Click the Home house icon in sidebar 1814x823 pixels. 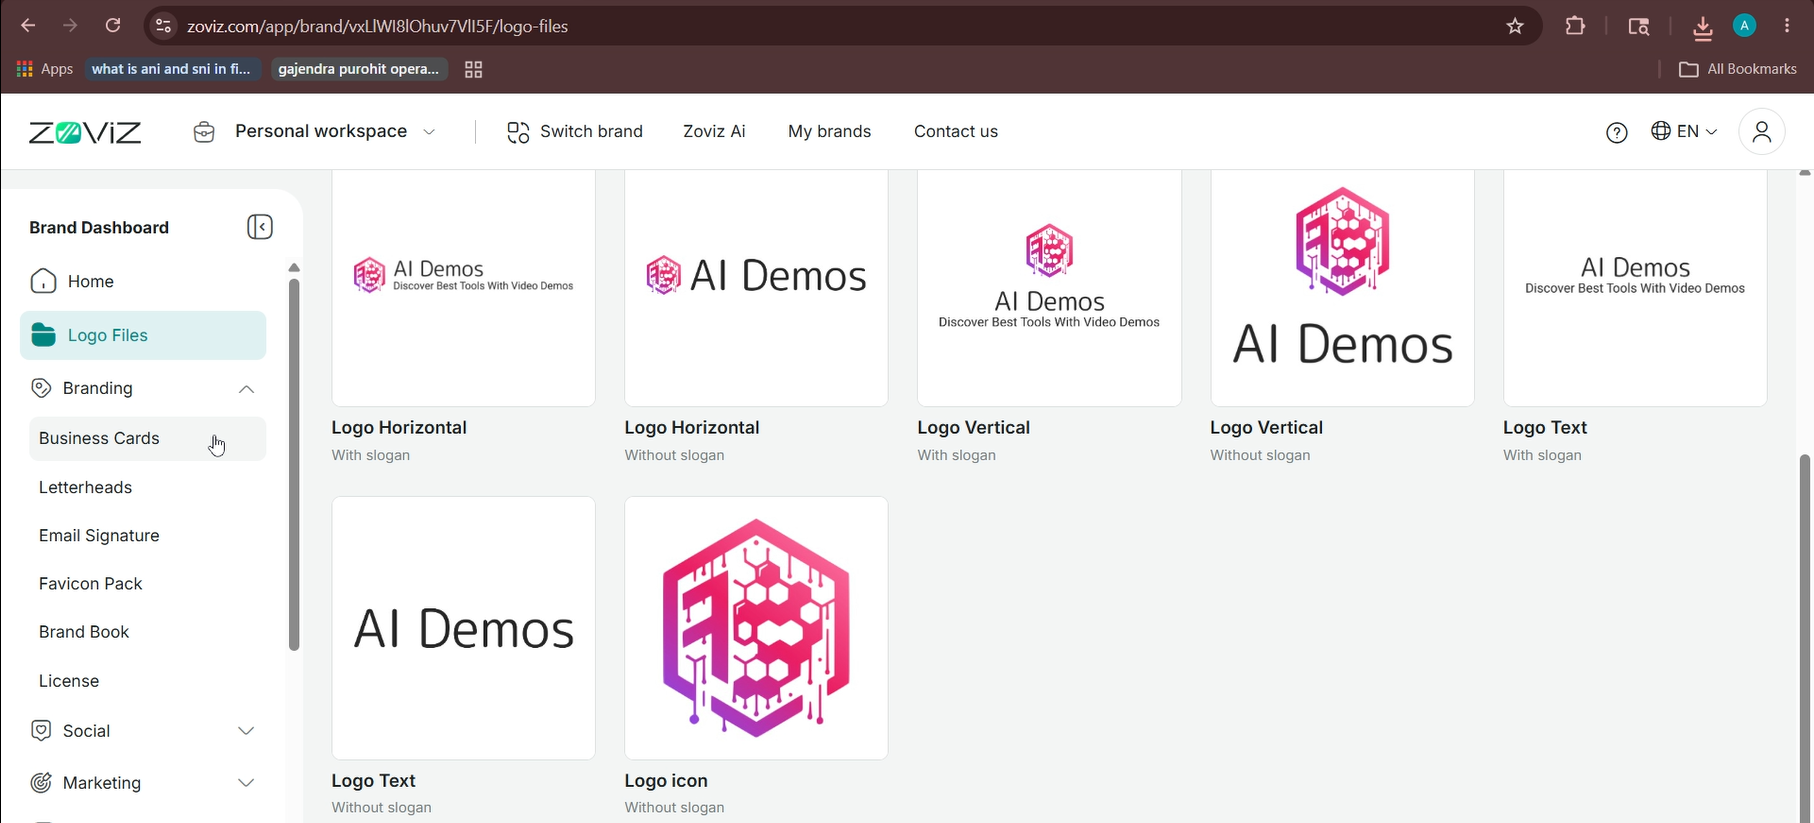pos(43,281)
